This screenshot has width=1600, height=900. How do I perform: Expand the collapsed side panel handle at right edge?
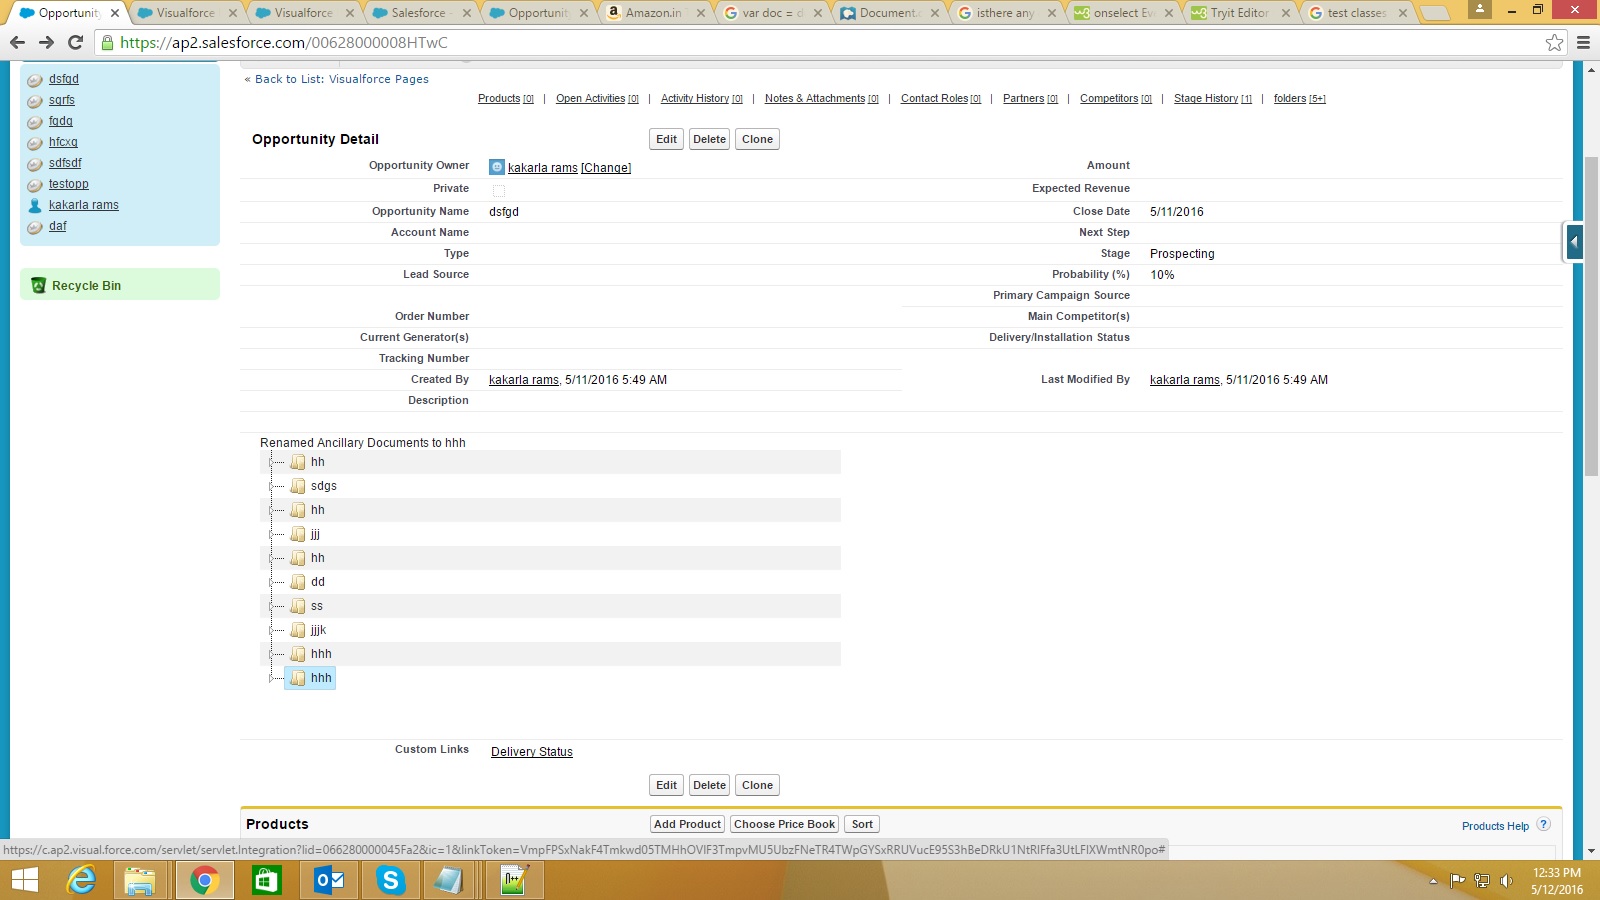1574,241
